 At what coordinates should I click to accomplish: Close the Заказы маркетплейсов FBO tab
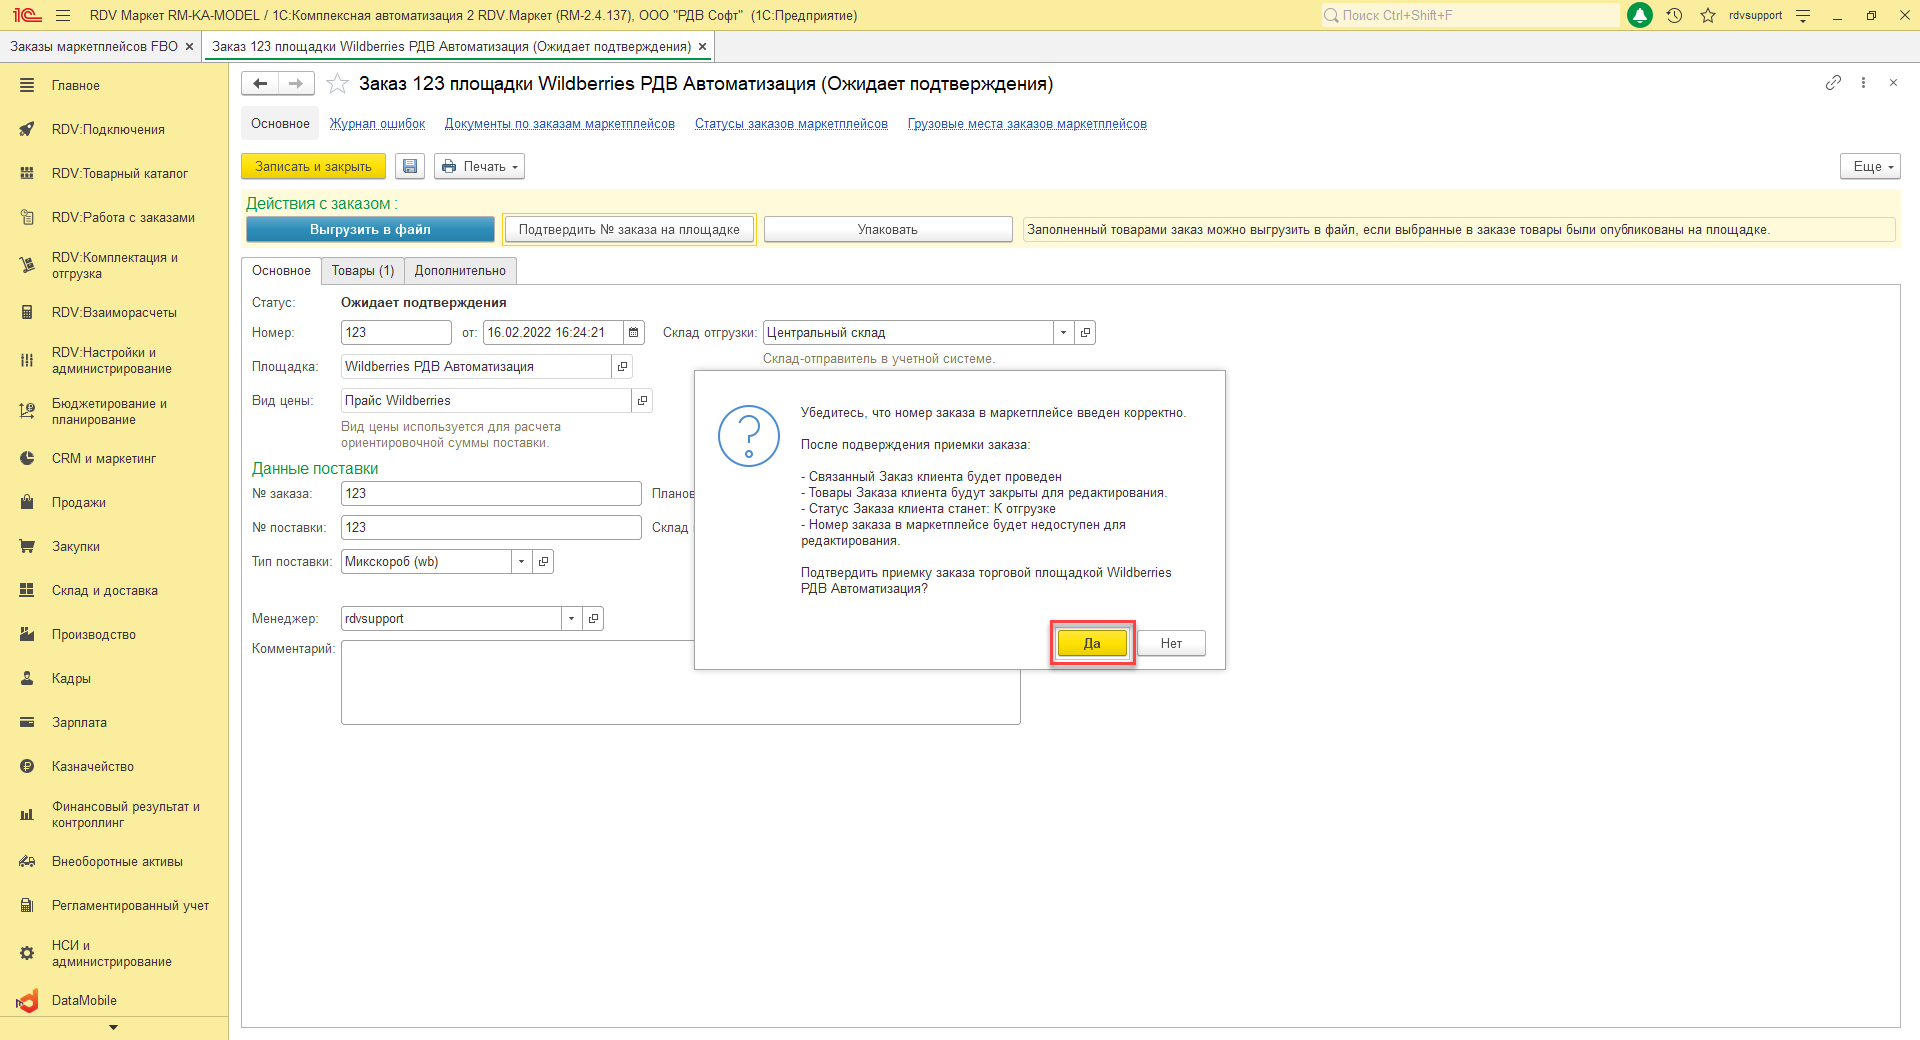[189, 47]
